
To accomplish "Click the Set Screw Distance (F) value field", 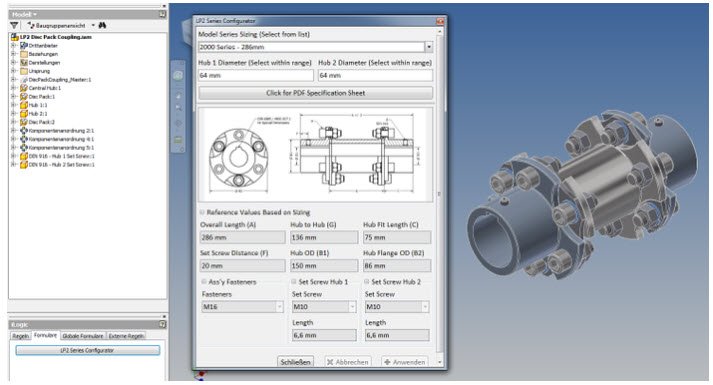I will tap(242, 265).
